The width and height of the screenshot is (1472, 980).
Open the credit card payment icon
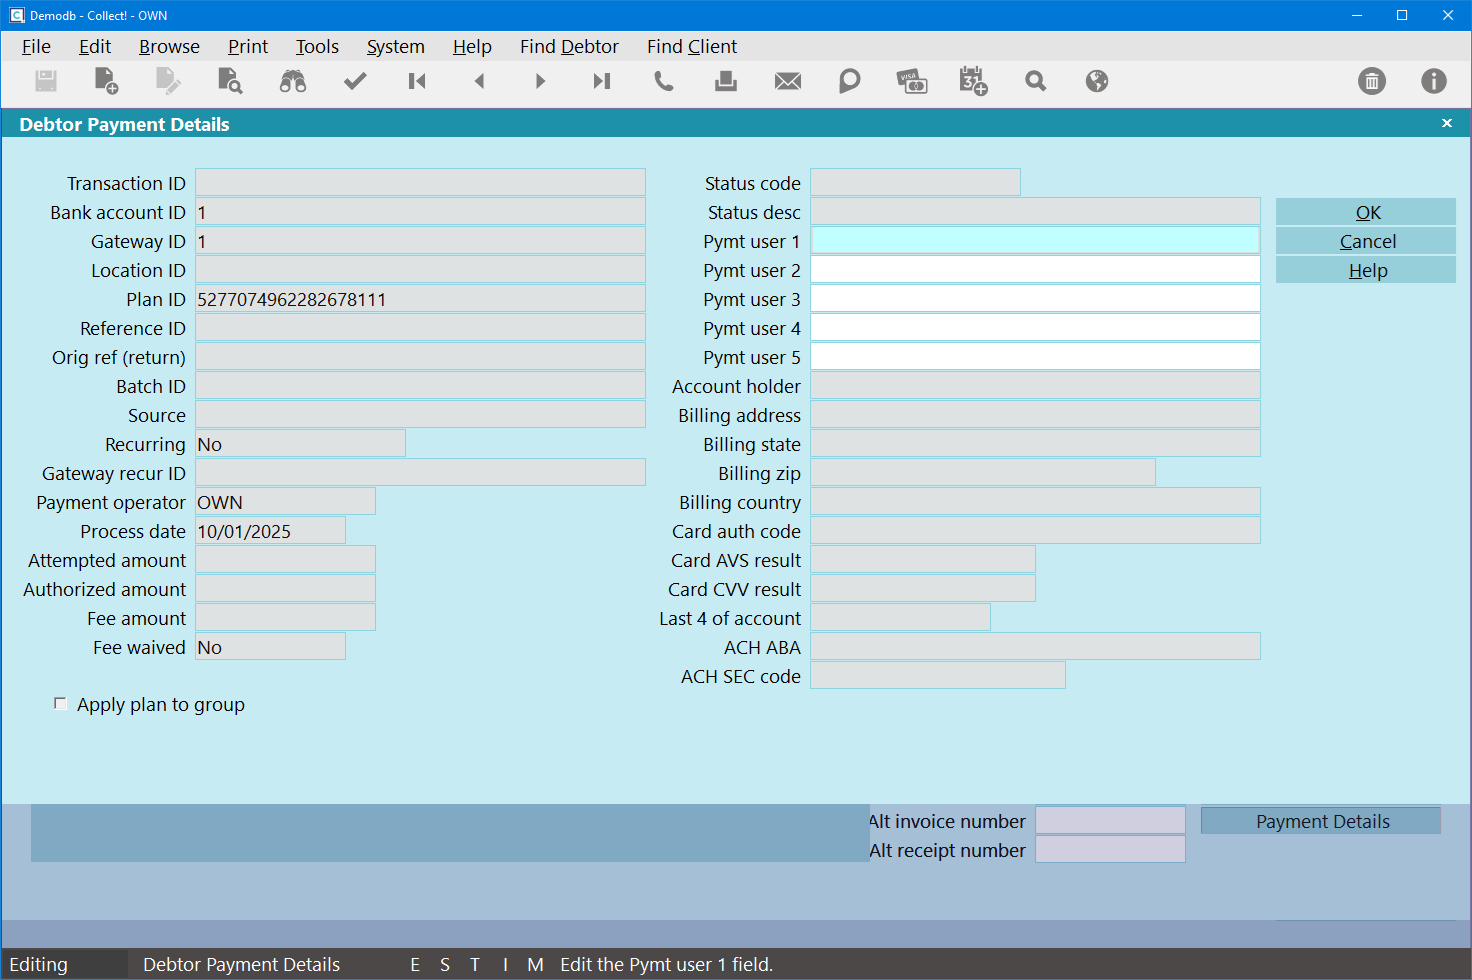coord(911,81)
